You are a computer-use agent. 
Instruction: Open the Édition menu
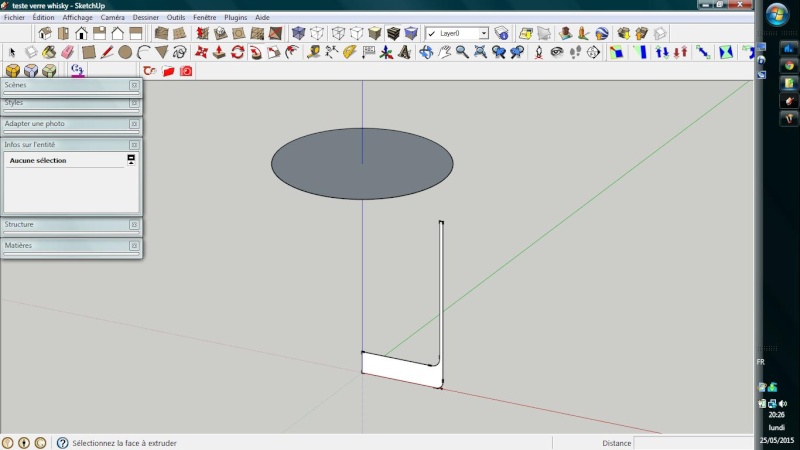coord(43,17)
